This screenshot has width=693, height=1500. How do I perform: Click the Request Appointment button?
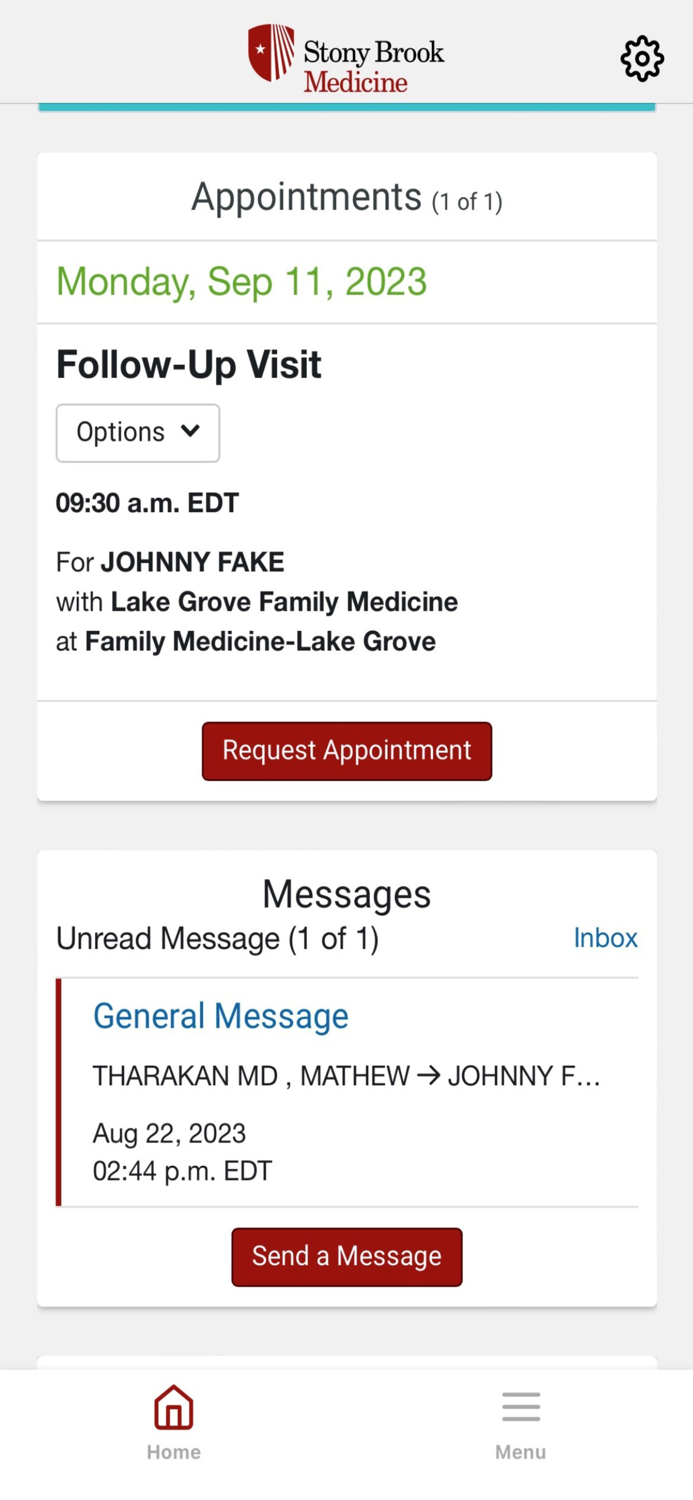346,750
